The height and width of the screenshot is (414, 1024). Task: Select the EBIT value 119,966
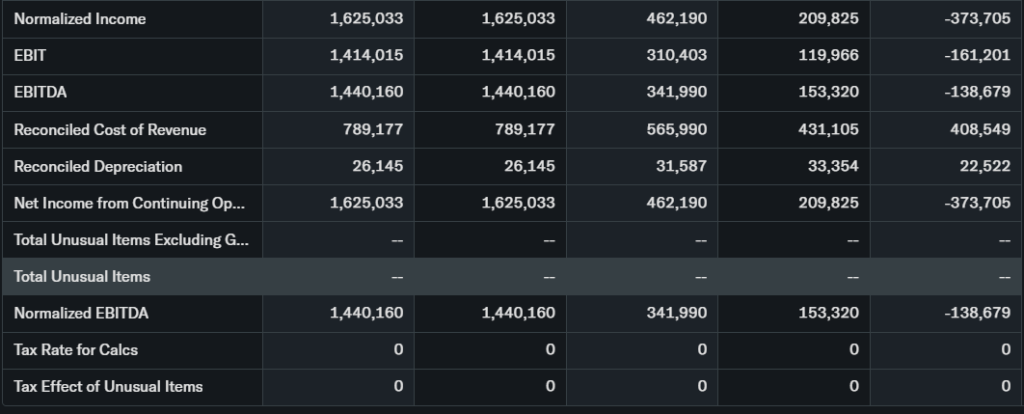tap(831, 56)
